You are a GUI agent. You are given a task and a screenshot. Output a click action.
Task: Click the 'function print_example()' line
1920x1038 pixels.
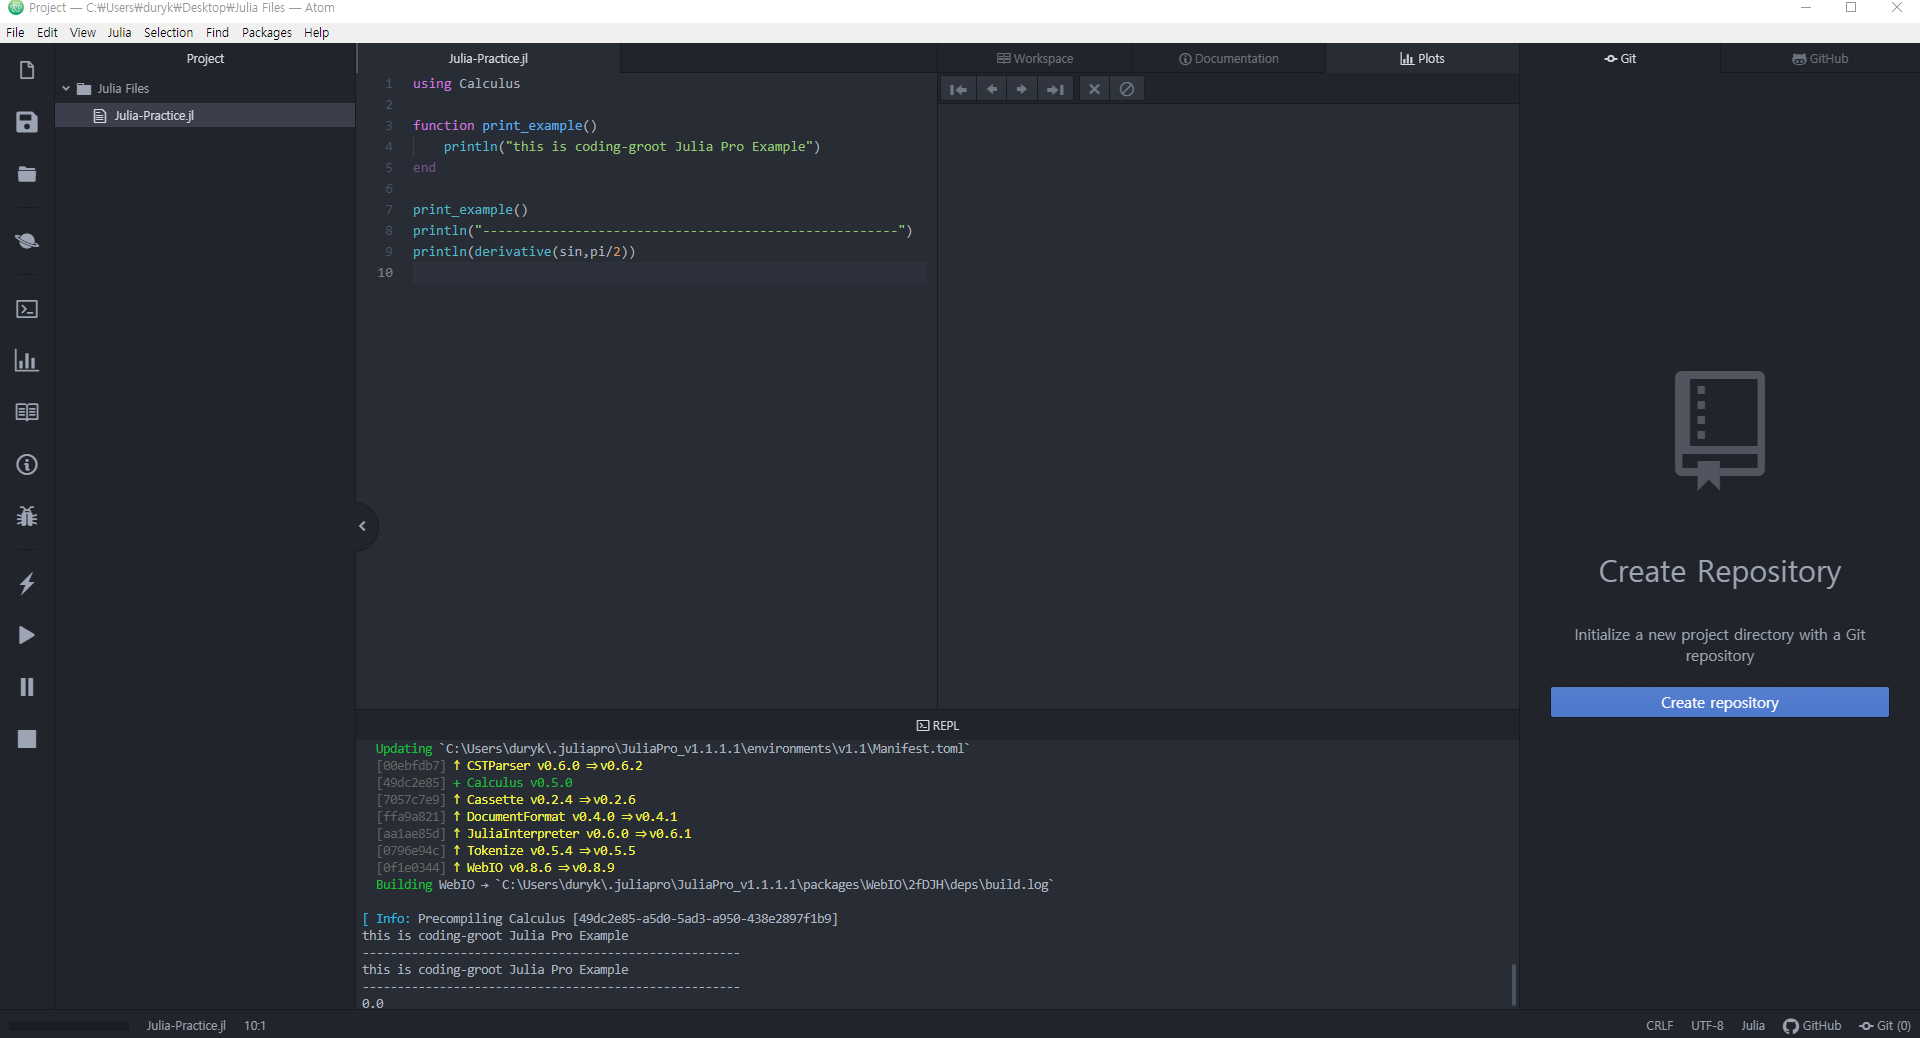[x=505, y=126]
